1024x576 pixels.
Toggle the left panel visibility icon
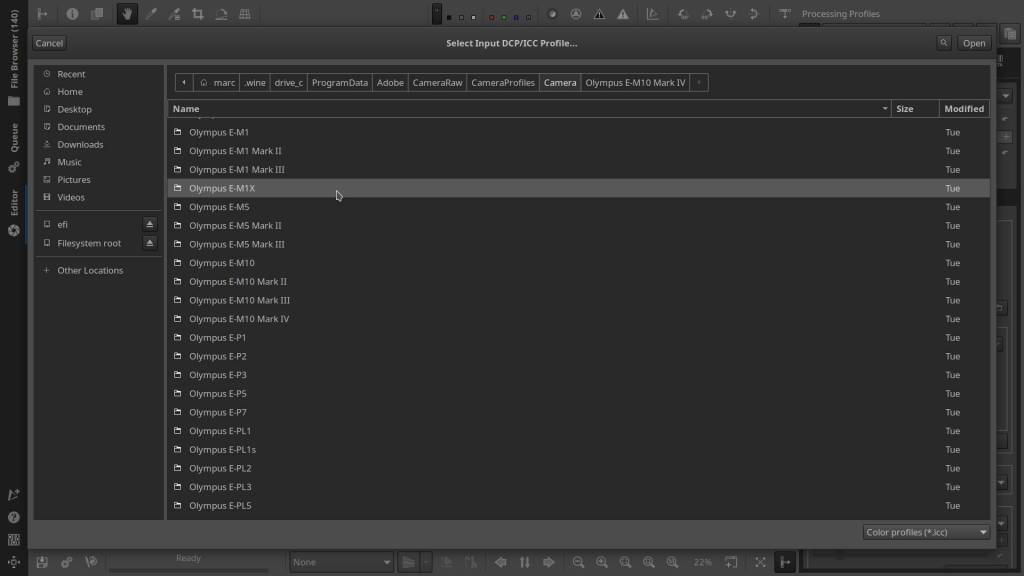(x=42, y=14)
